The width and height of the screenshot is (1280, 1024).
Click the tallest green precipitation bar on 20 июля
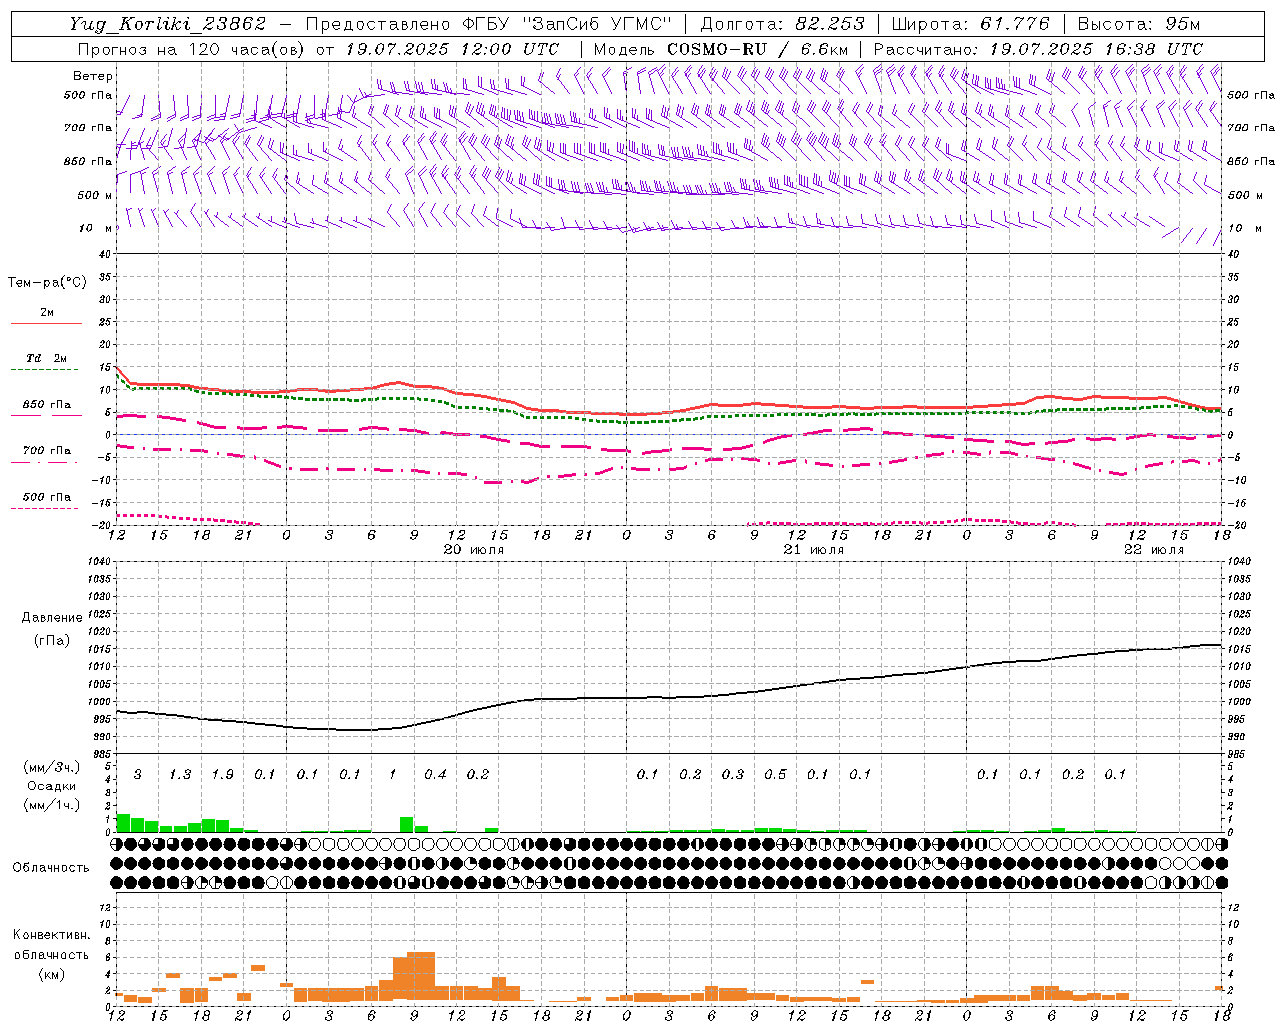pos(406,825)
